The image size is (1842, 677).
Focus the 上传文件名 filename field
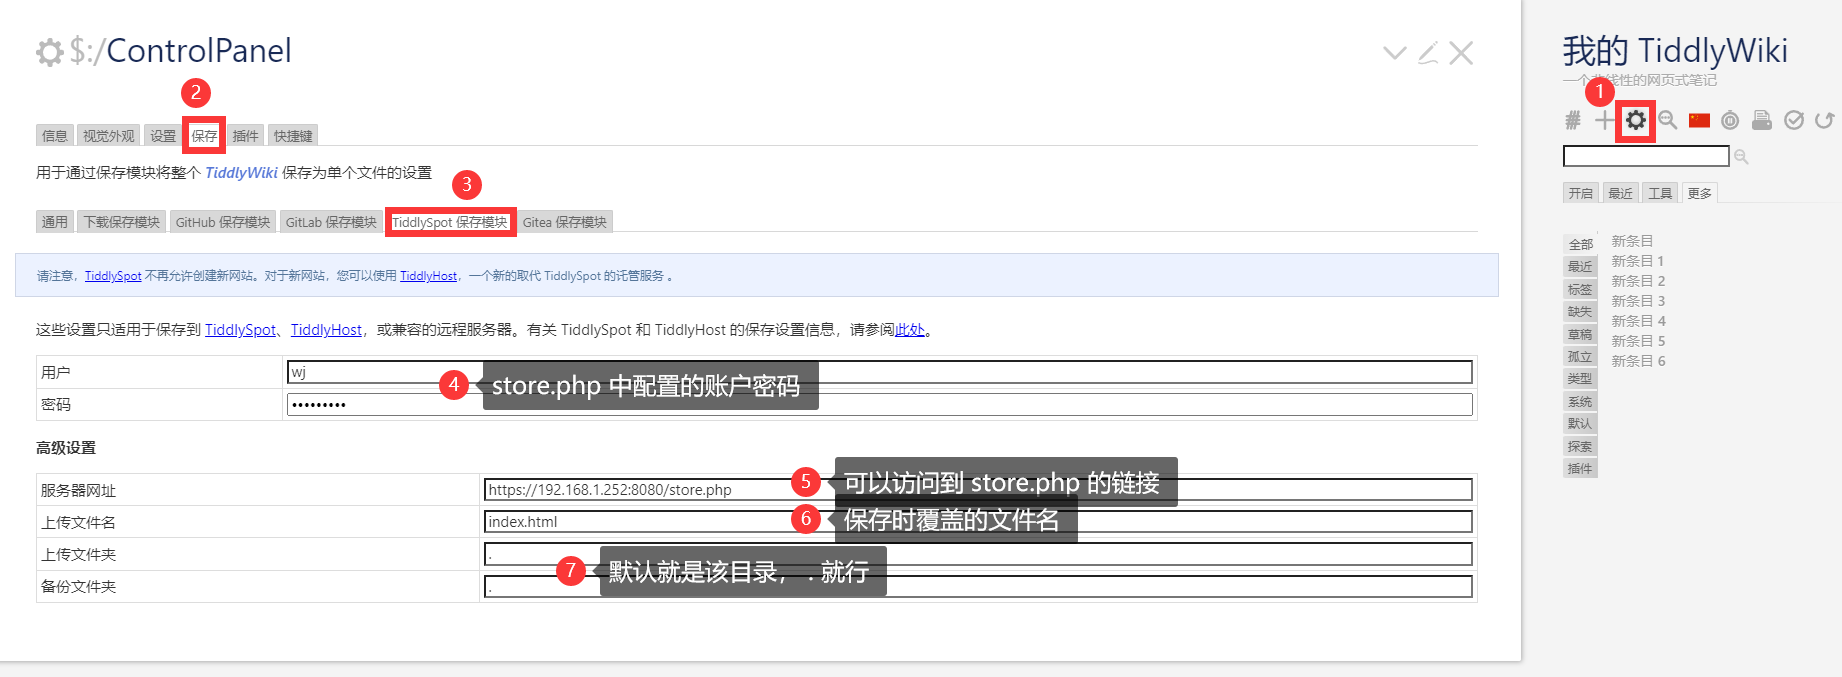pos(978,521)
